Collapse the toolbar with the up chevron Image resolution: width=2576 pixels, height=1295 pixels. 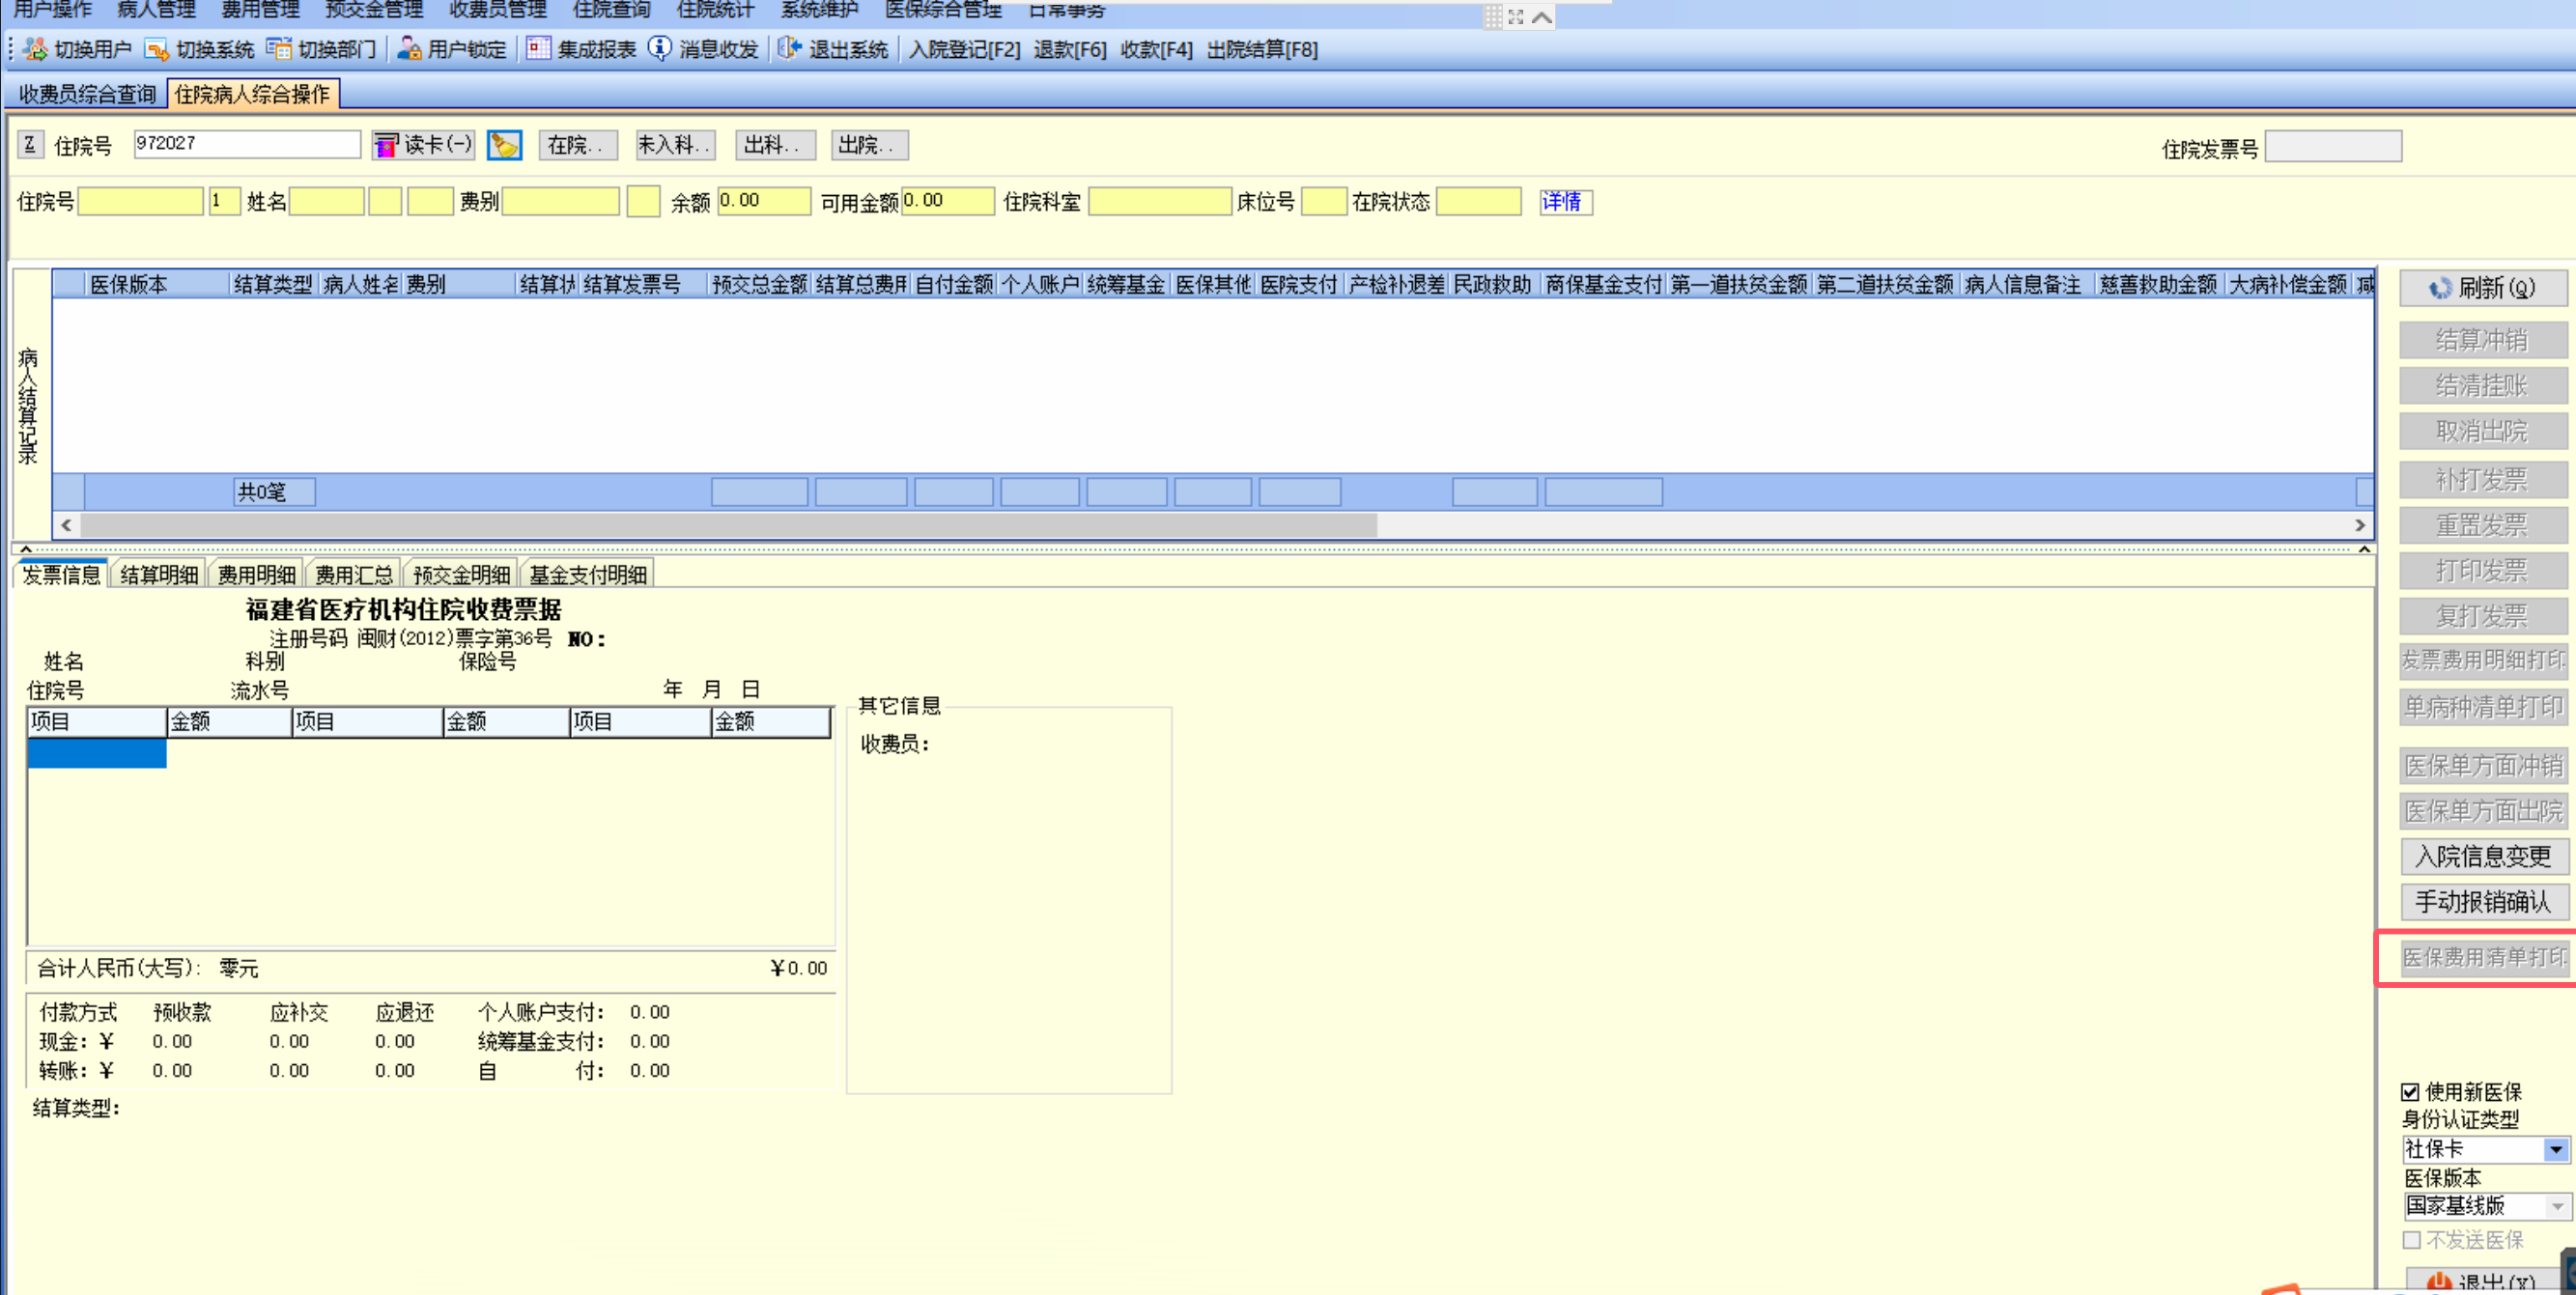1542,17
